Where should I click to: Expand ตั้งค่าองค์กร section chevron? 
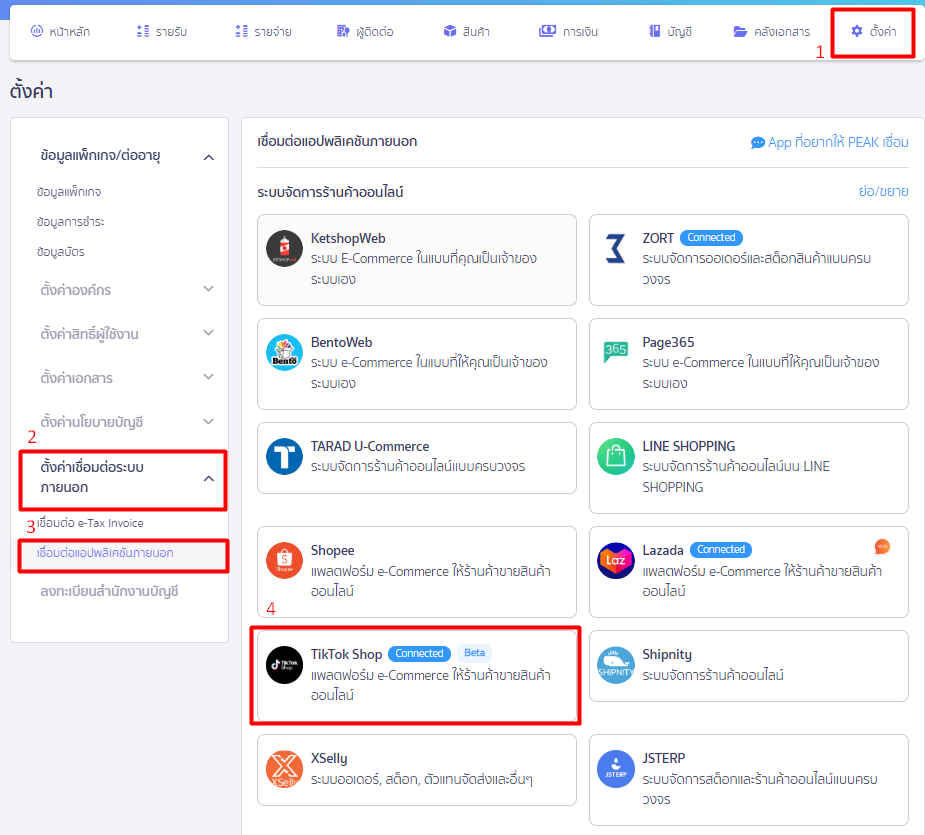pyautogui.click(x=208, y=289)
